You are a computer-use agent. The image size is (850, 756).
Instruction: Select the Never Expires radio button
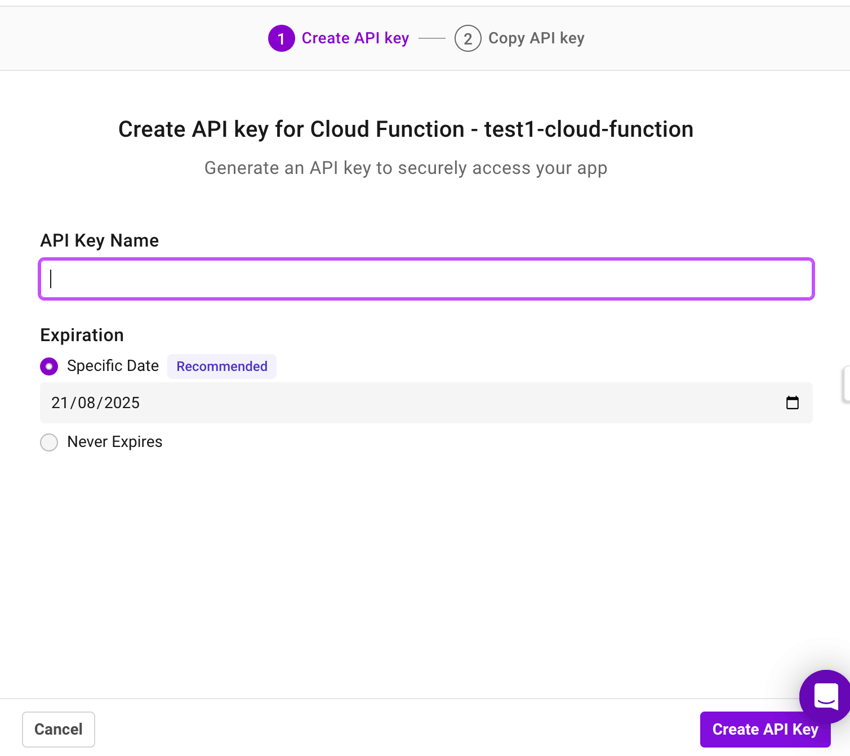pyautogui.click(x=49, y=441)
